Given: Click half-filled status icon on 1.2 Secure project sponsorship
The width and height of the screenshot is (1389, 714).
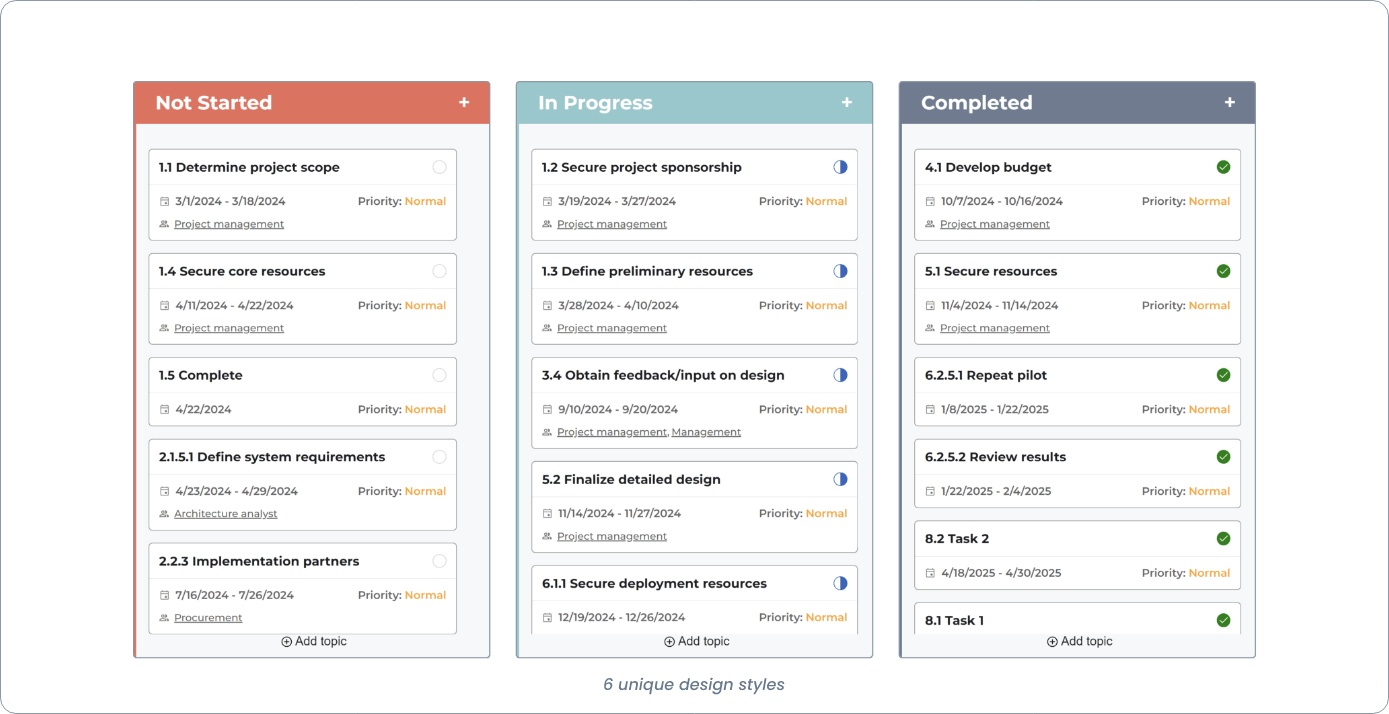Looking at the screenshot, I should click(x=840, y=167).
